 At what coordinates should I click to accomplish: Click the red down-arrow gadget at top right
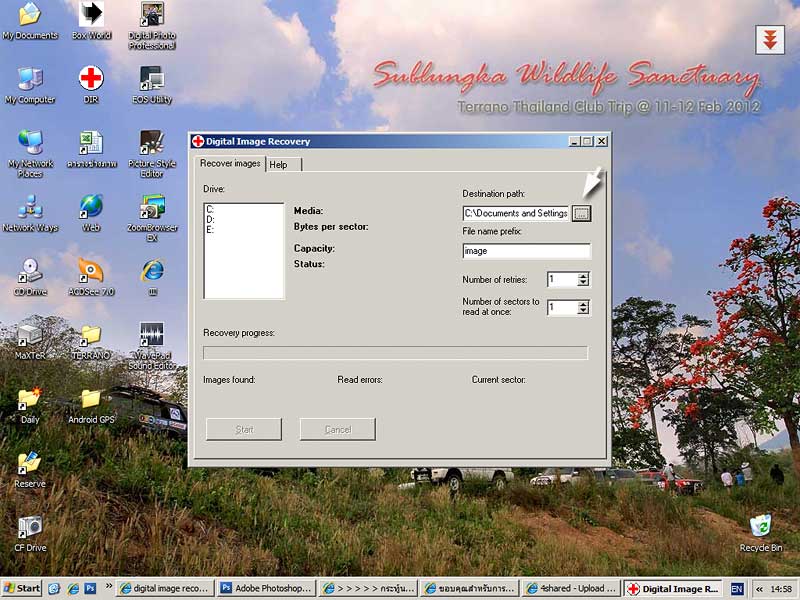[x=769, y=39]
